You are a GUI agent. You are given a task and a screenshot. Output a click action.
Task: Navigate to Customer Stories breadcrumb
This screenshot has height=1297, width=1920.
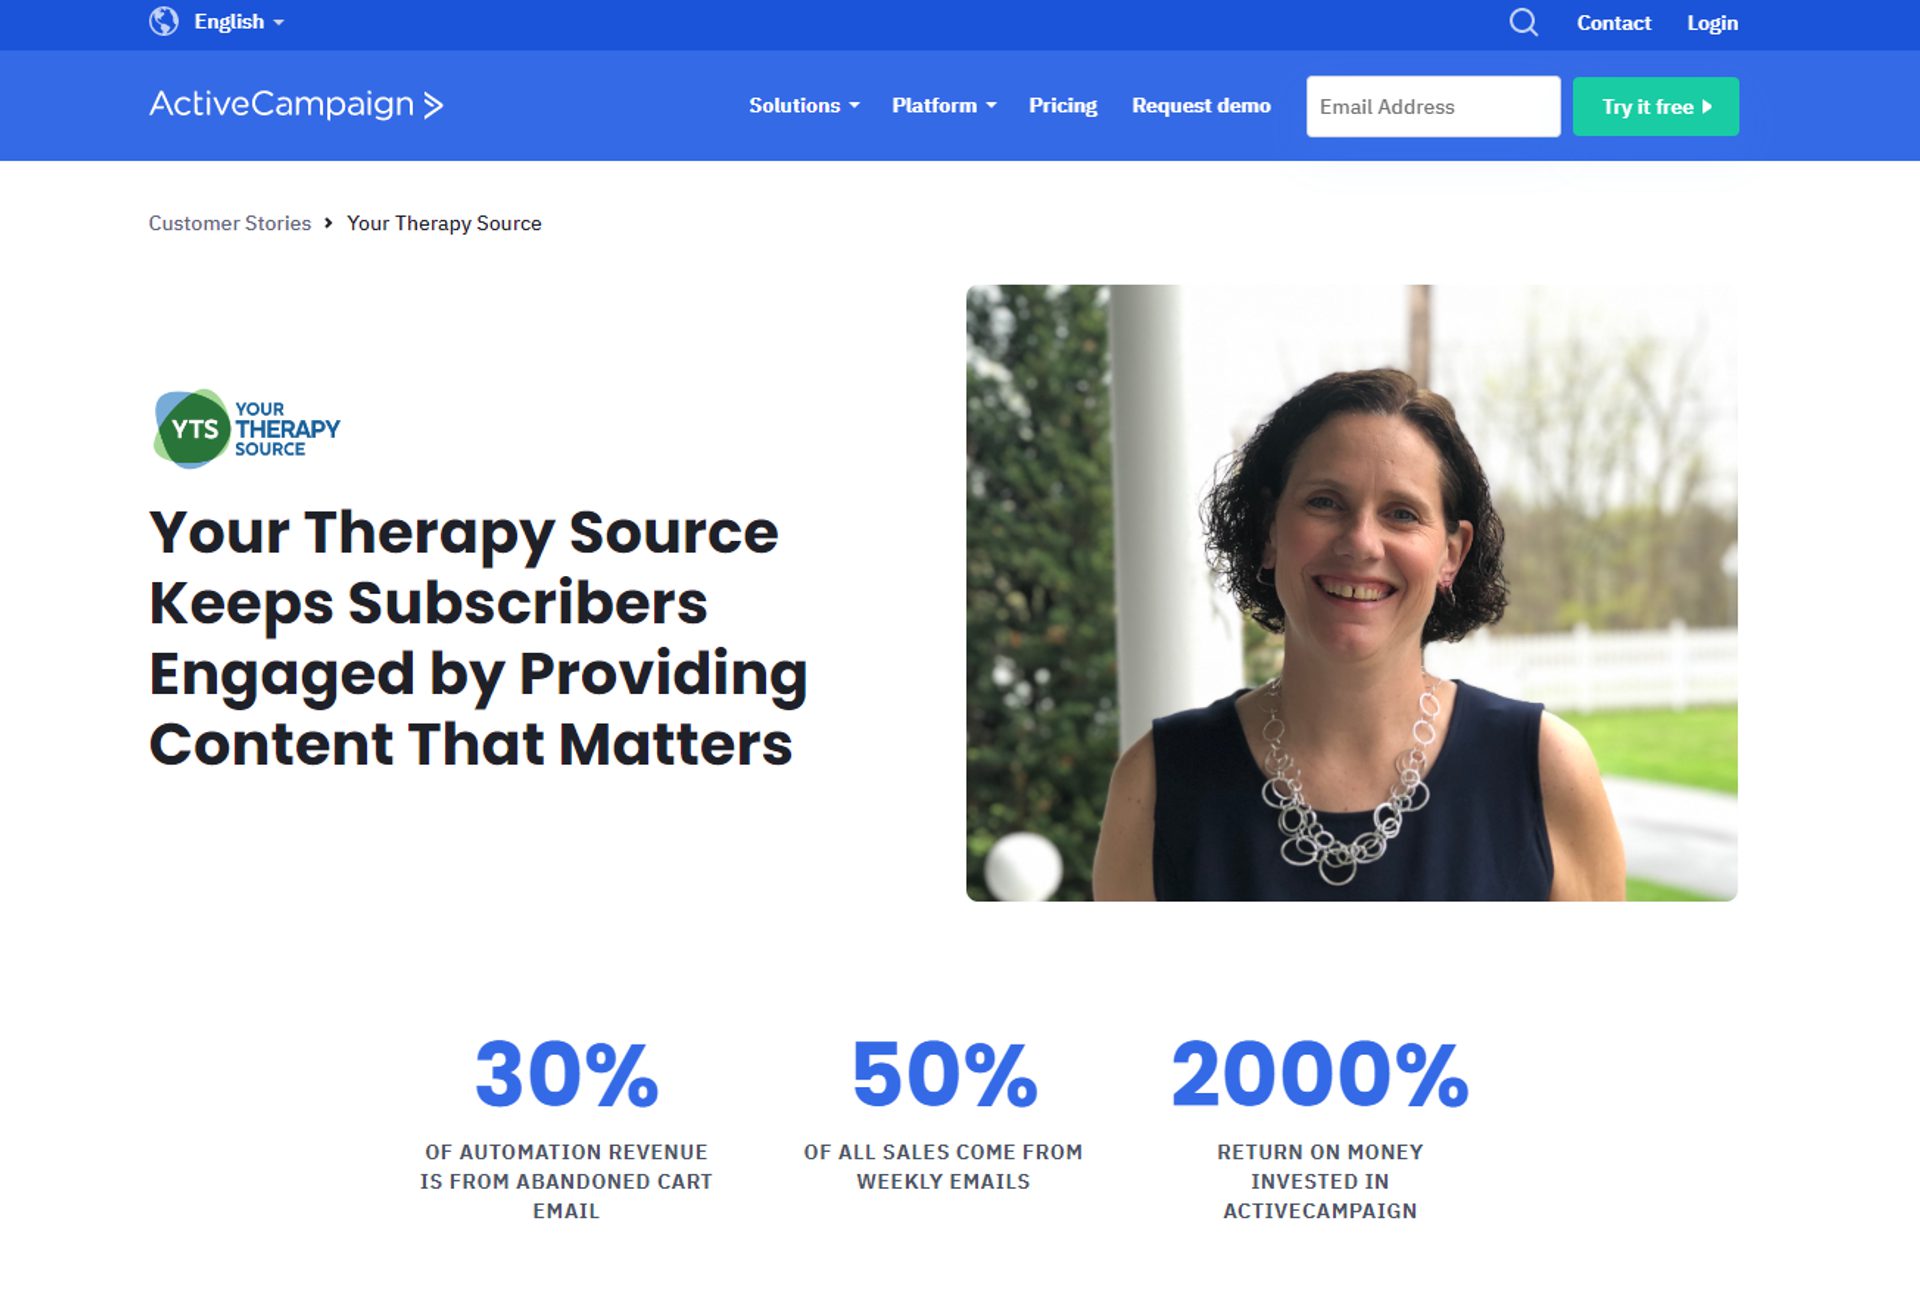(230, 223)
